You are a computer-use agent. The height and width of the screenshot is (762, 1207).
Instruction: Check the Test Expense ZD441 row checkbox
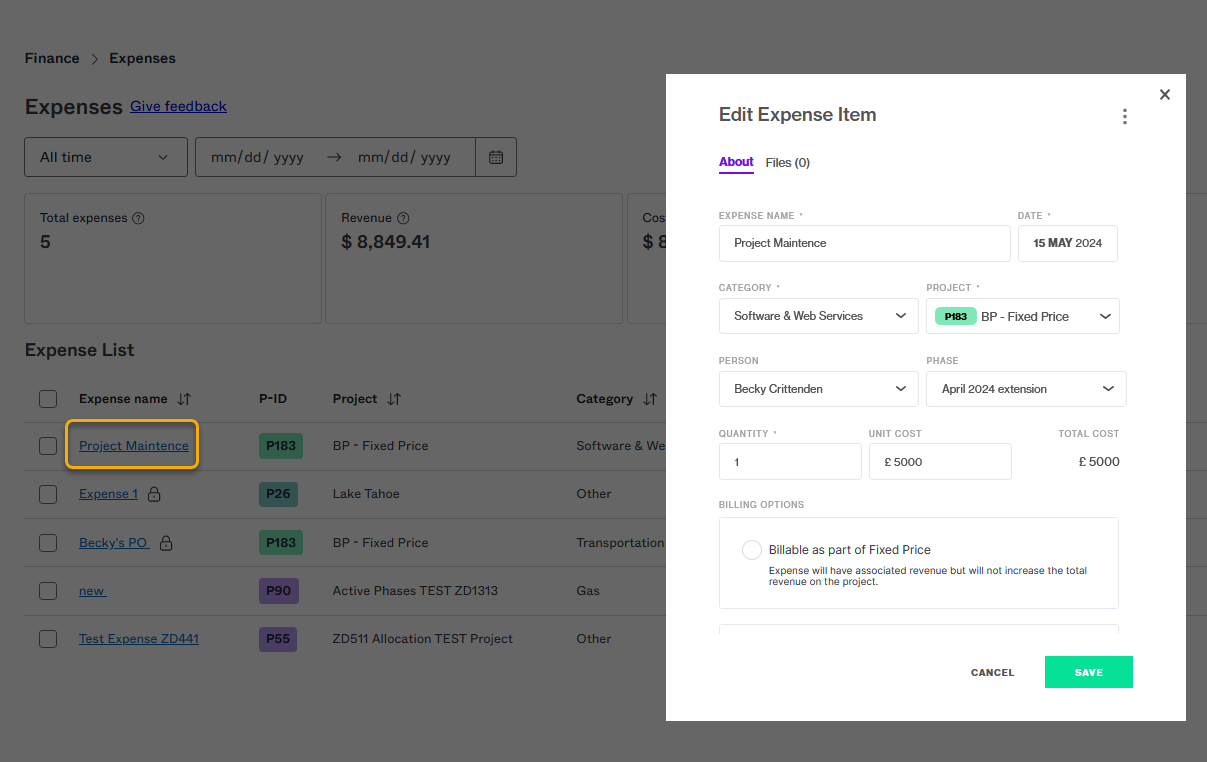click(48, 639)
